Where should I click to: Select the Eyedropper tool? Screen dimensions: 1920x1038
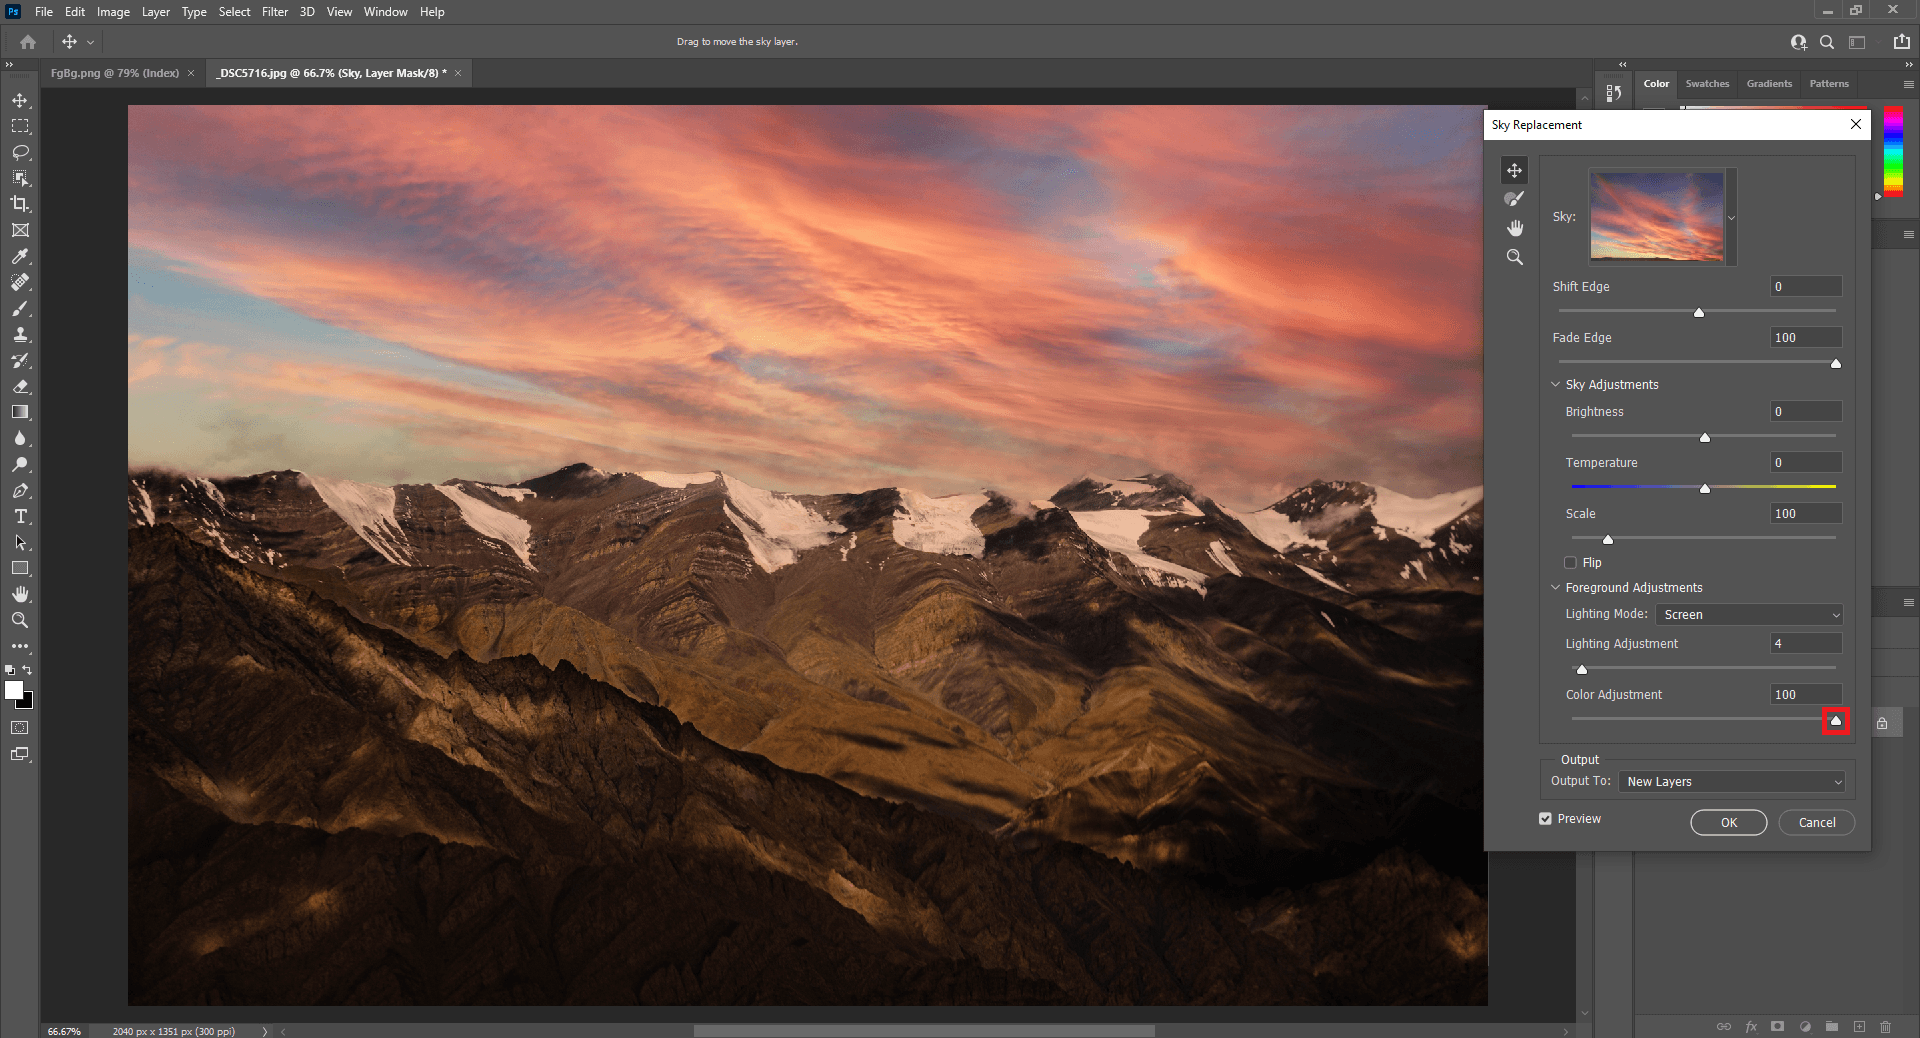click(x=20, y=256)
